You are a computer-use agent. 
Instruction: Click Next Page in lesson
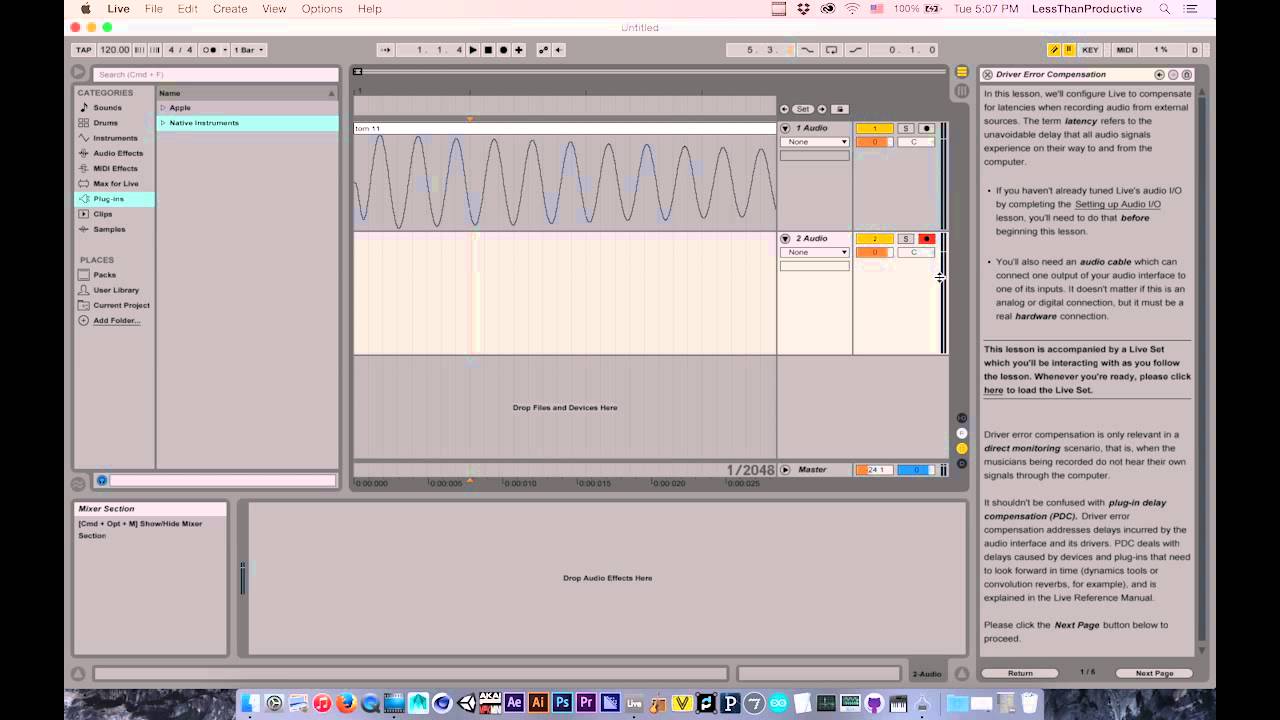(1154, 673)
